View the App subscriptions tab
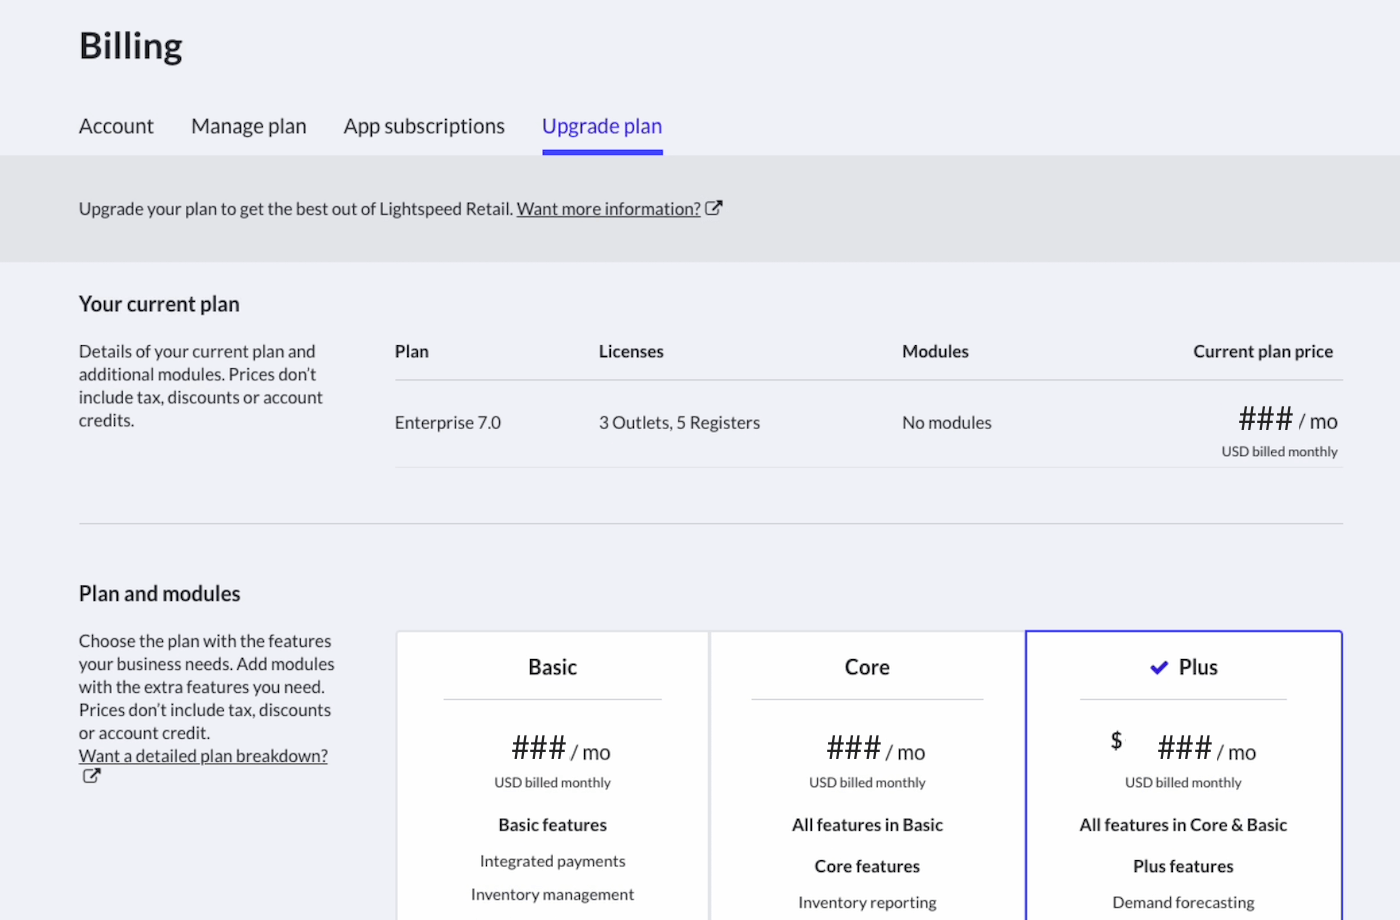 coord(424,126)
